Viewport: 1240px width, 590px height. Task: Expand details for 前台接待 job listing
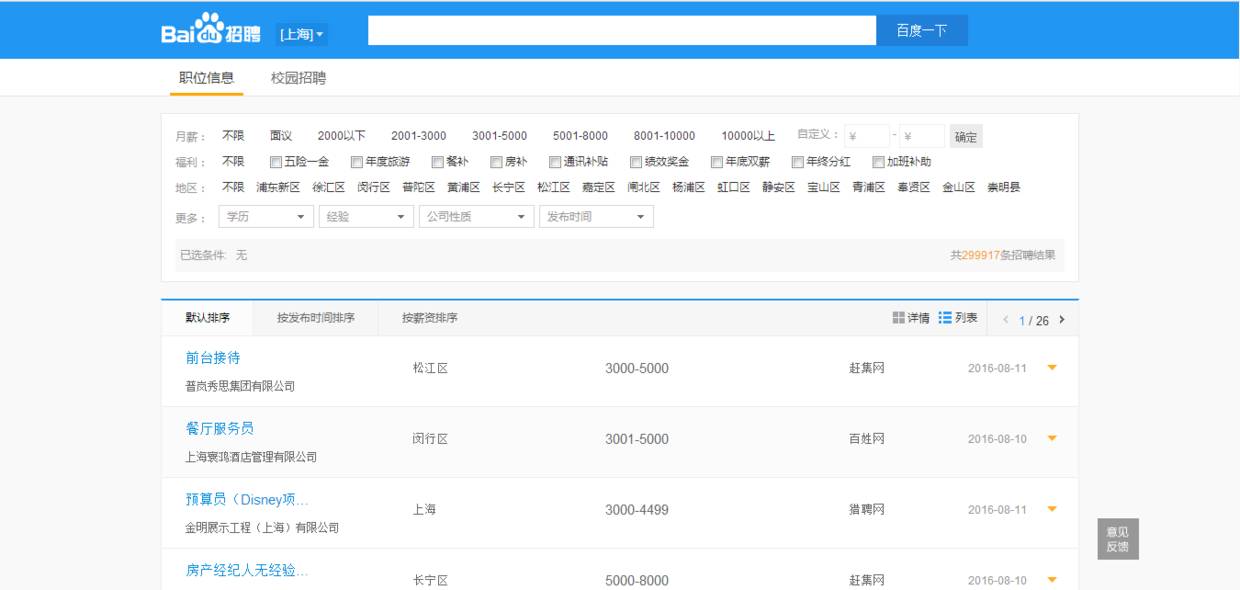(1051, 368)
